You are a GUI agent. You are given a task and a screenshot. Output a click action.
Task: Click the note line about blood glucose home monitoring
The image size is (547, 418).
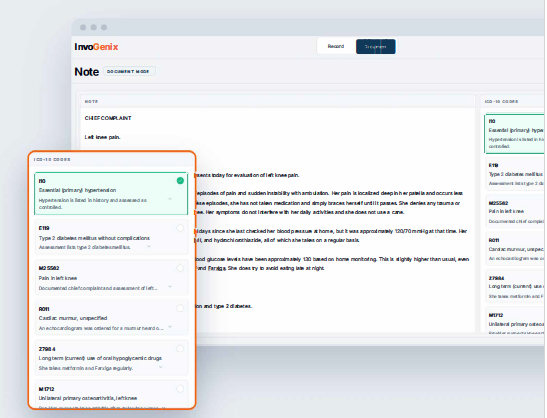point(332,259)
